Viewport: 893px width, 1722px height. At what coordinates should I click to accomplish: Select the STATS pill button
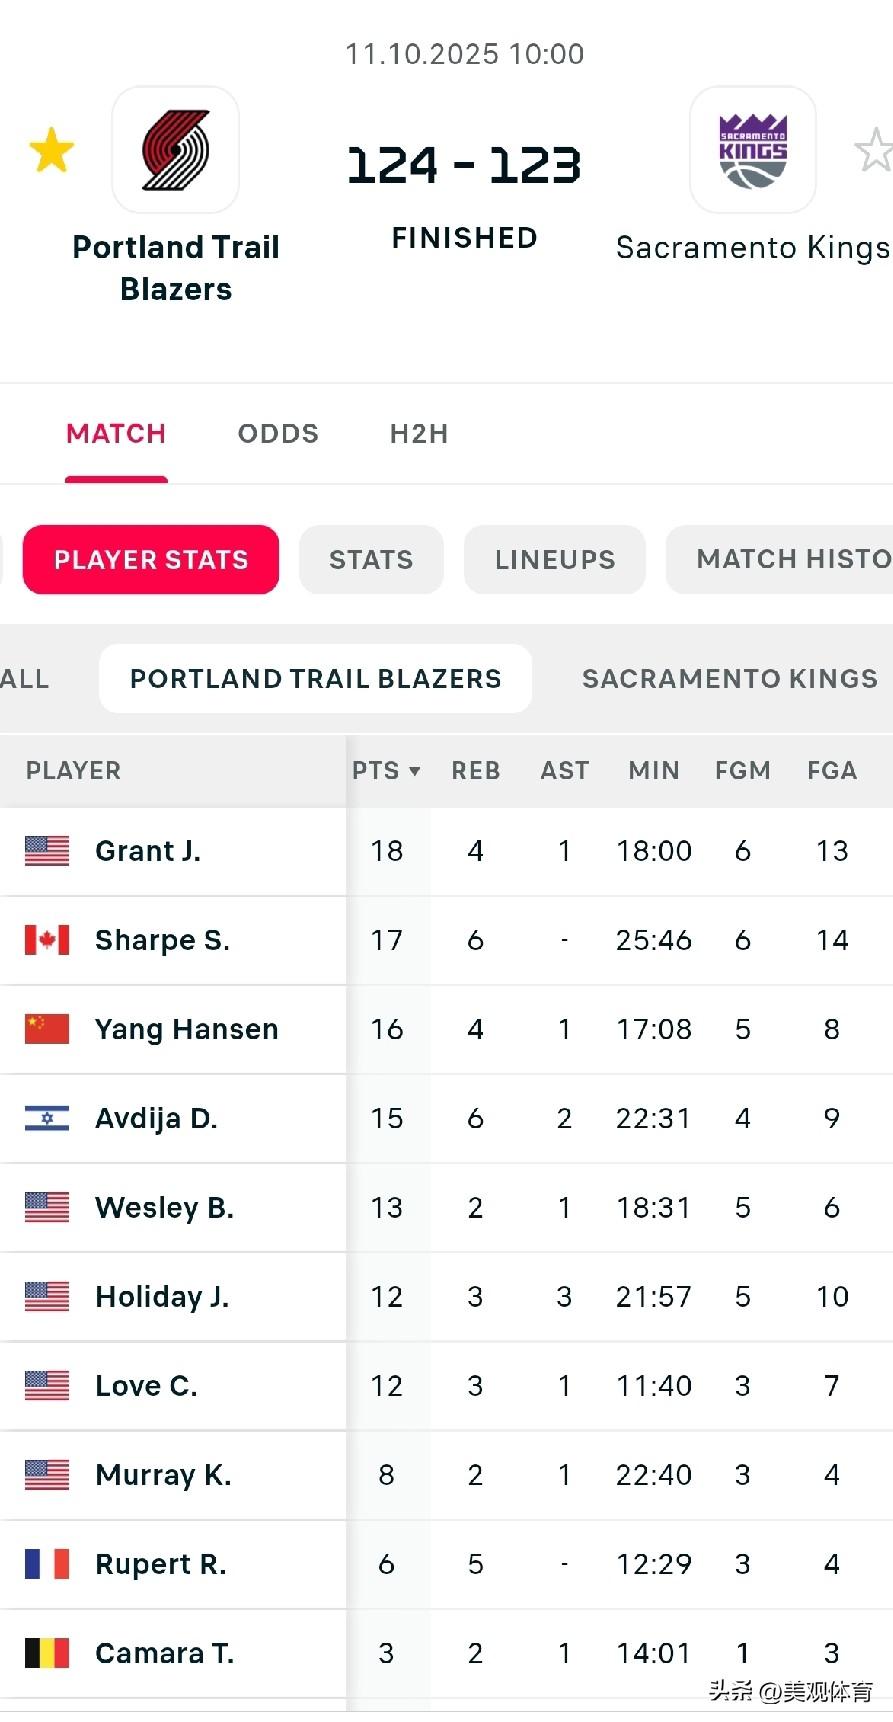point(371,560)
